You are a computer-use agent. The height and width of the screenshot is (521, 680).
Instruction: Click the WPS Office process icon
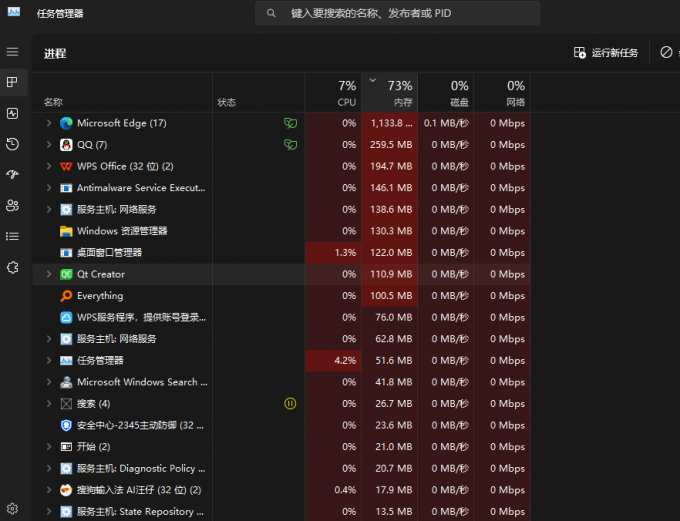[x=66, y=167]
